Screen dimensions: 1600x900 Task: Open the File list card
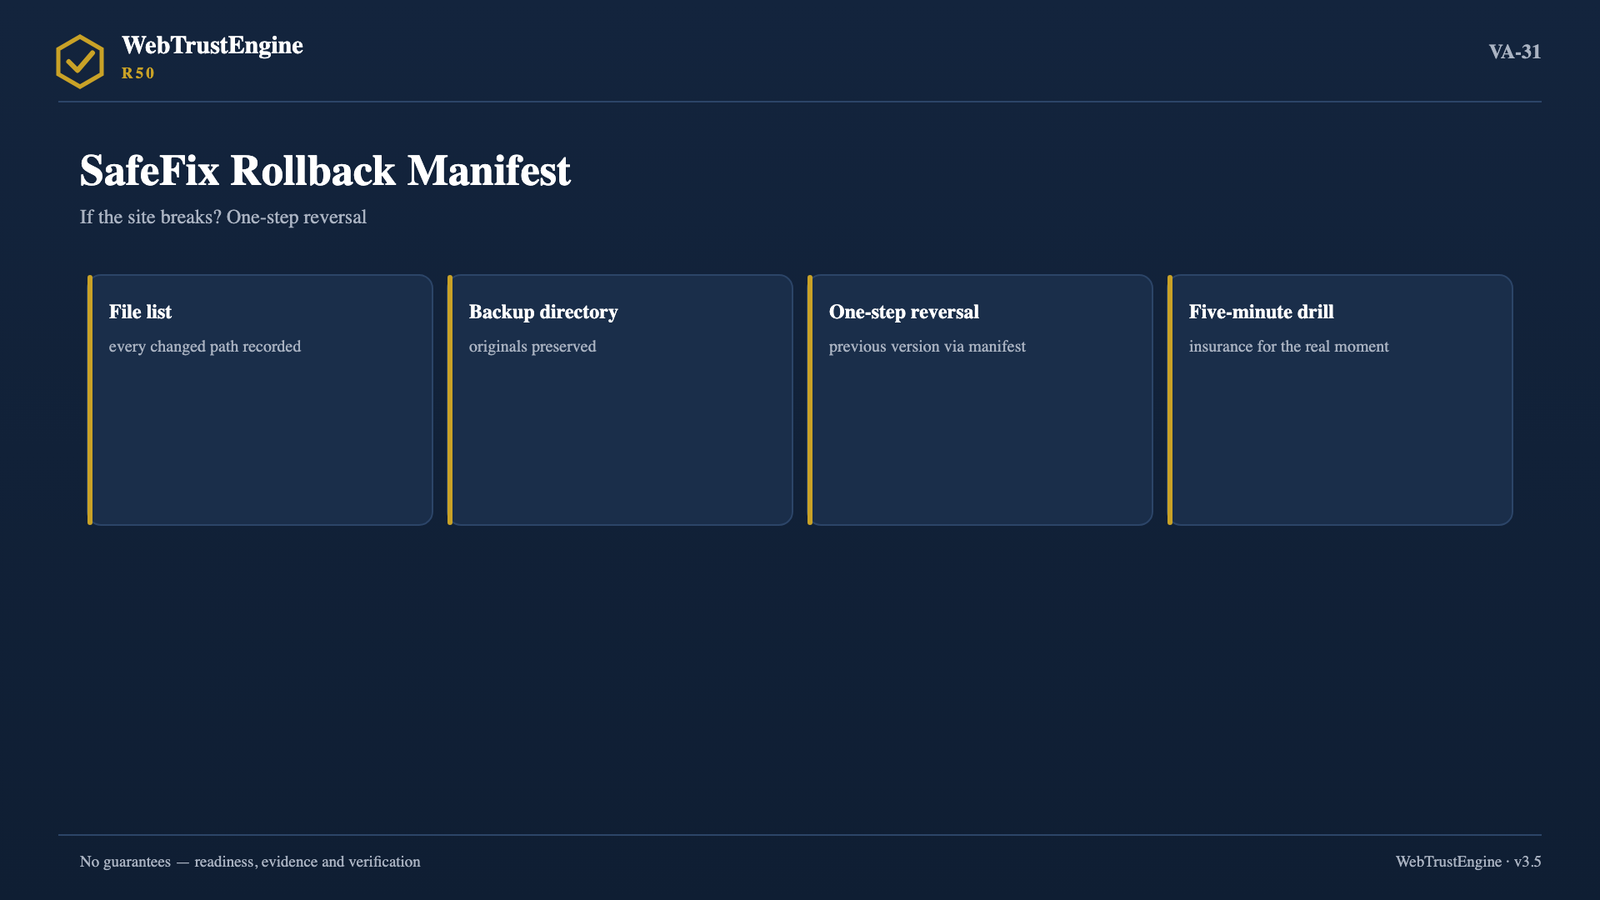260,400
